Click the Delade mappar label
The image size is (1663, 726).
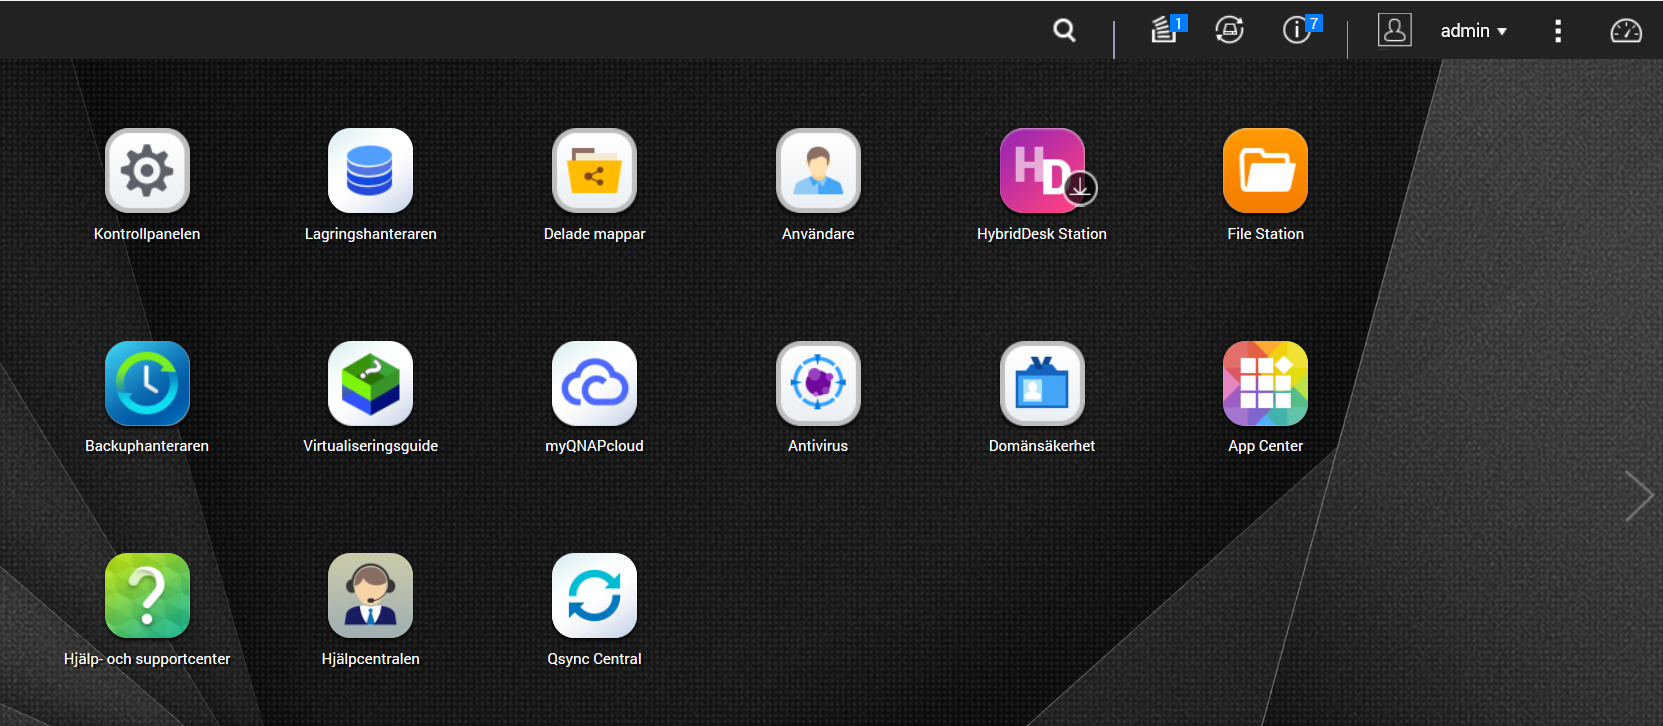tap(594, 234)
